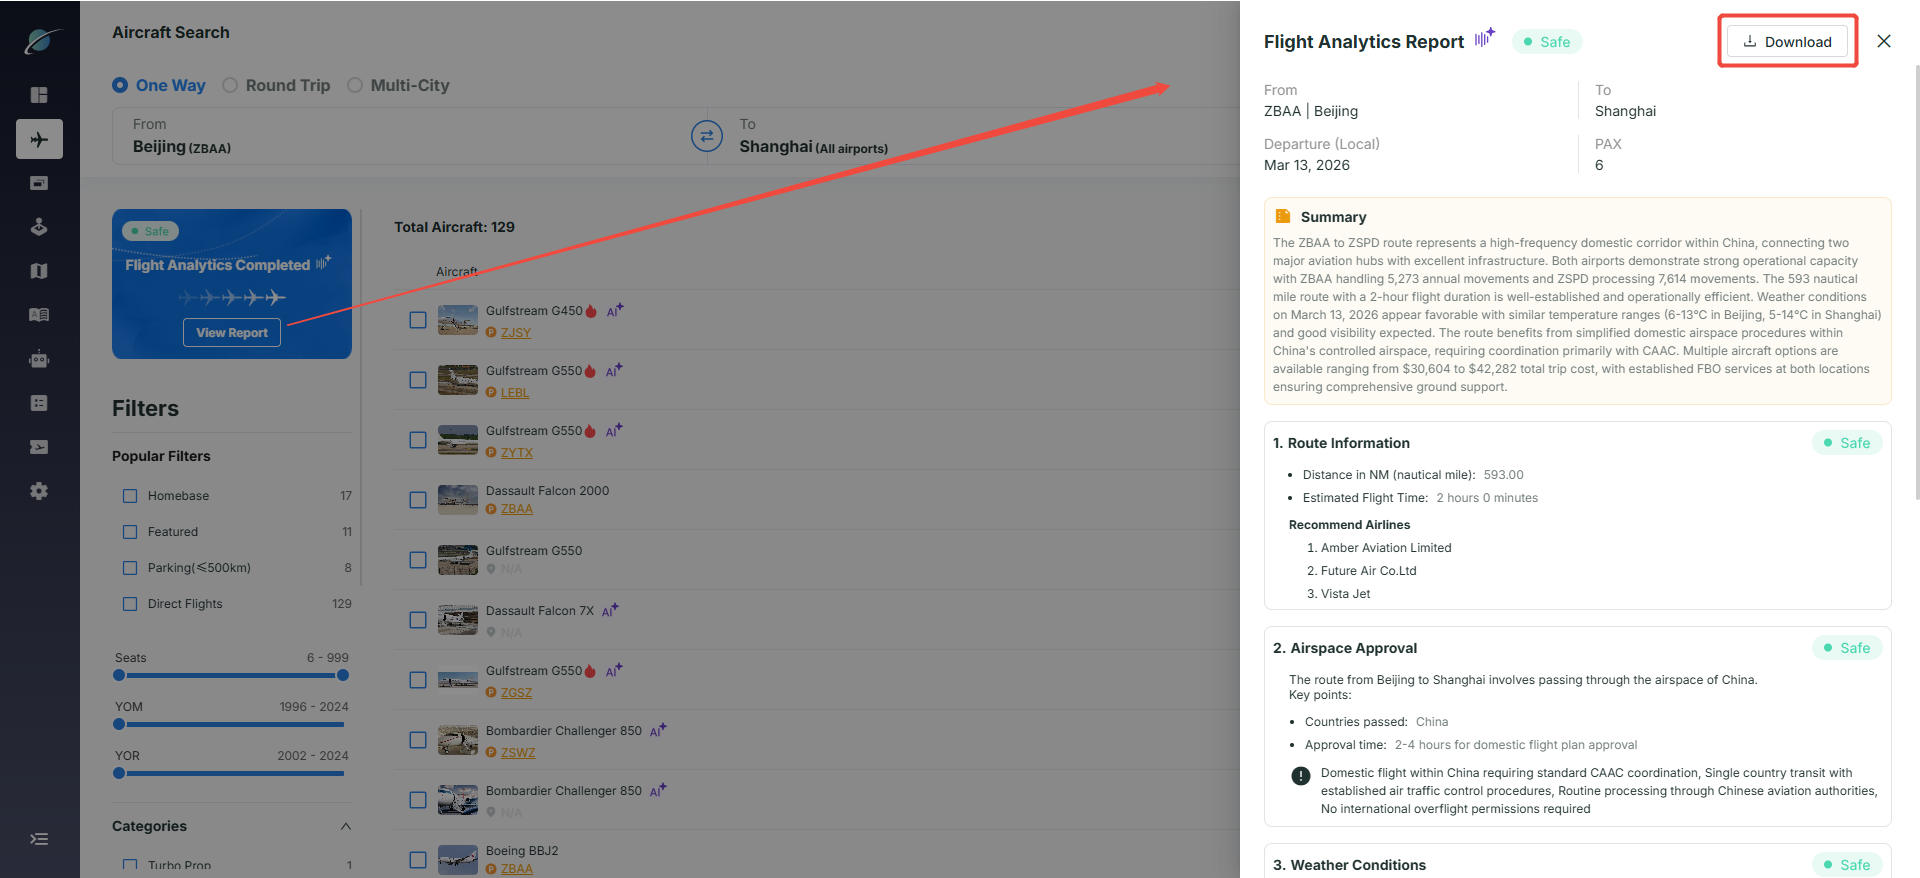Collapse the Categories filter section

pos(346,826)
